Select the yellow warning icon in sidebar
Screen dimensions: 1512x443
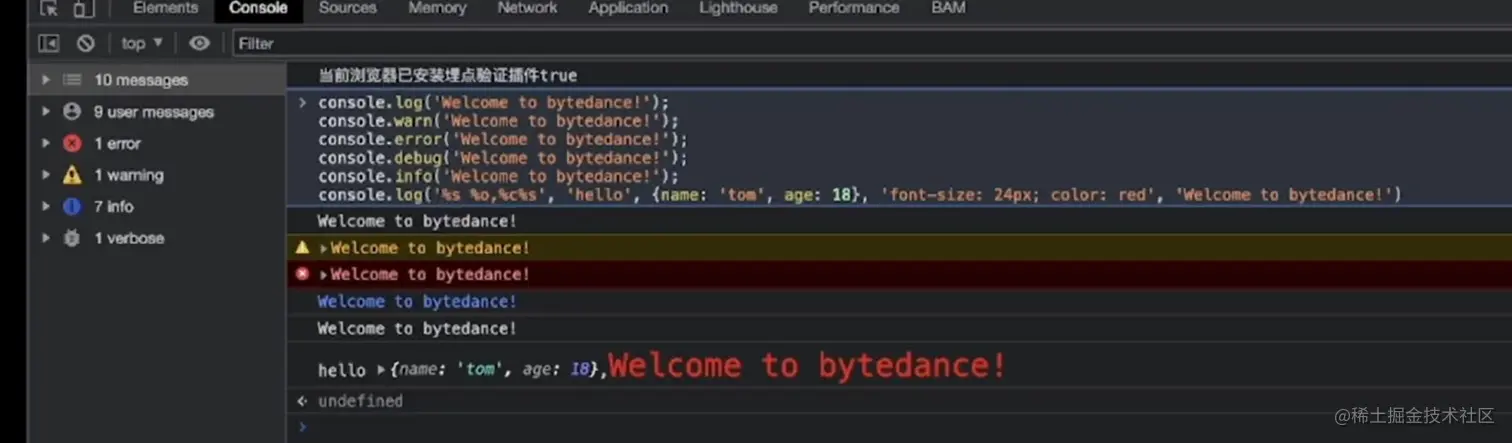tap(72, 175)
